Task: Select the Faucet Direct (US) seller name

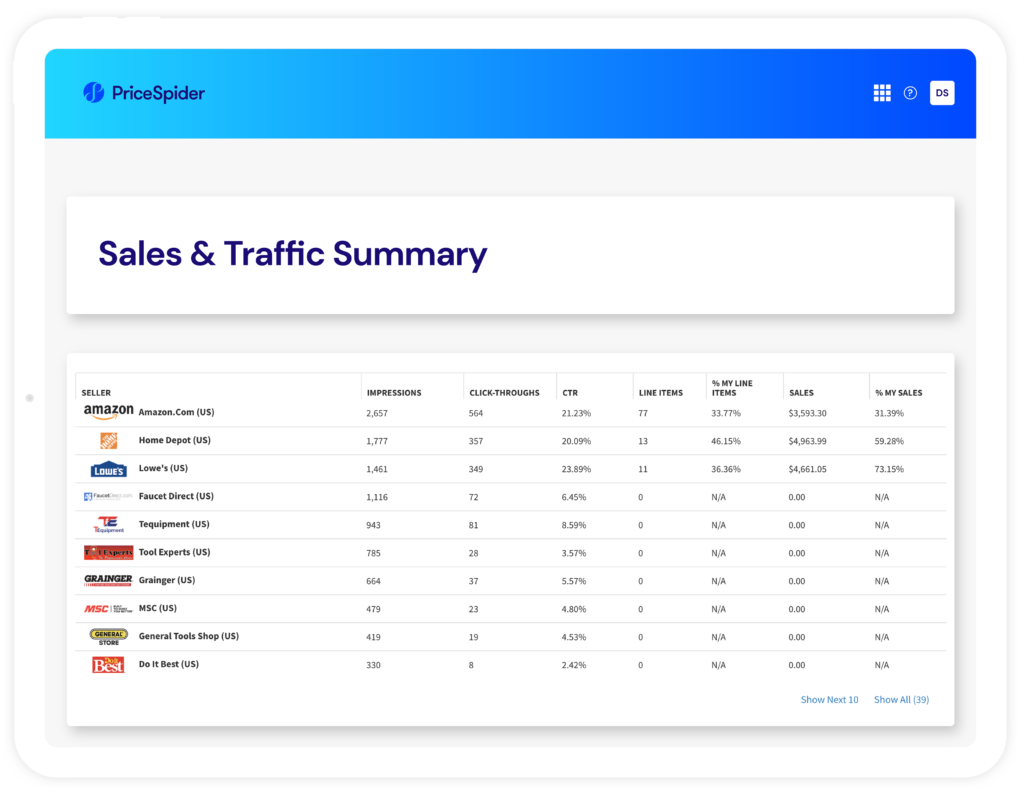Action: pyautogui.click(x=176, y=496)
